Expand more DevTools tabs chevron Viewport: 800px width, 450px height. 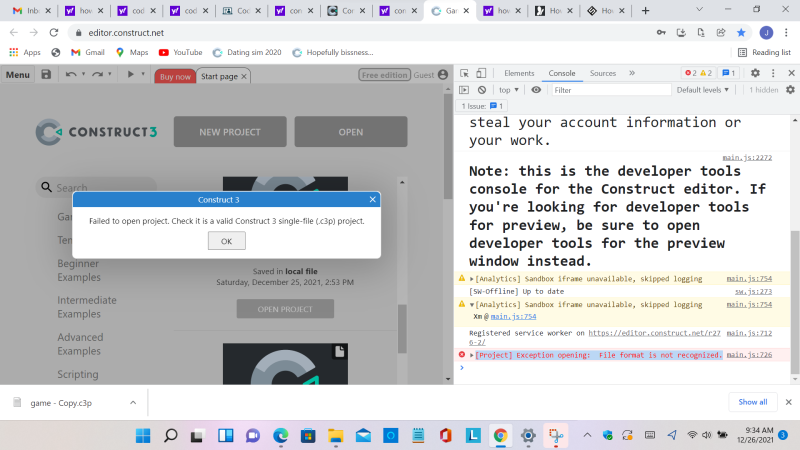[632, 73]
